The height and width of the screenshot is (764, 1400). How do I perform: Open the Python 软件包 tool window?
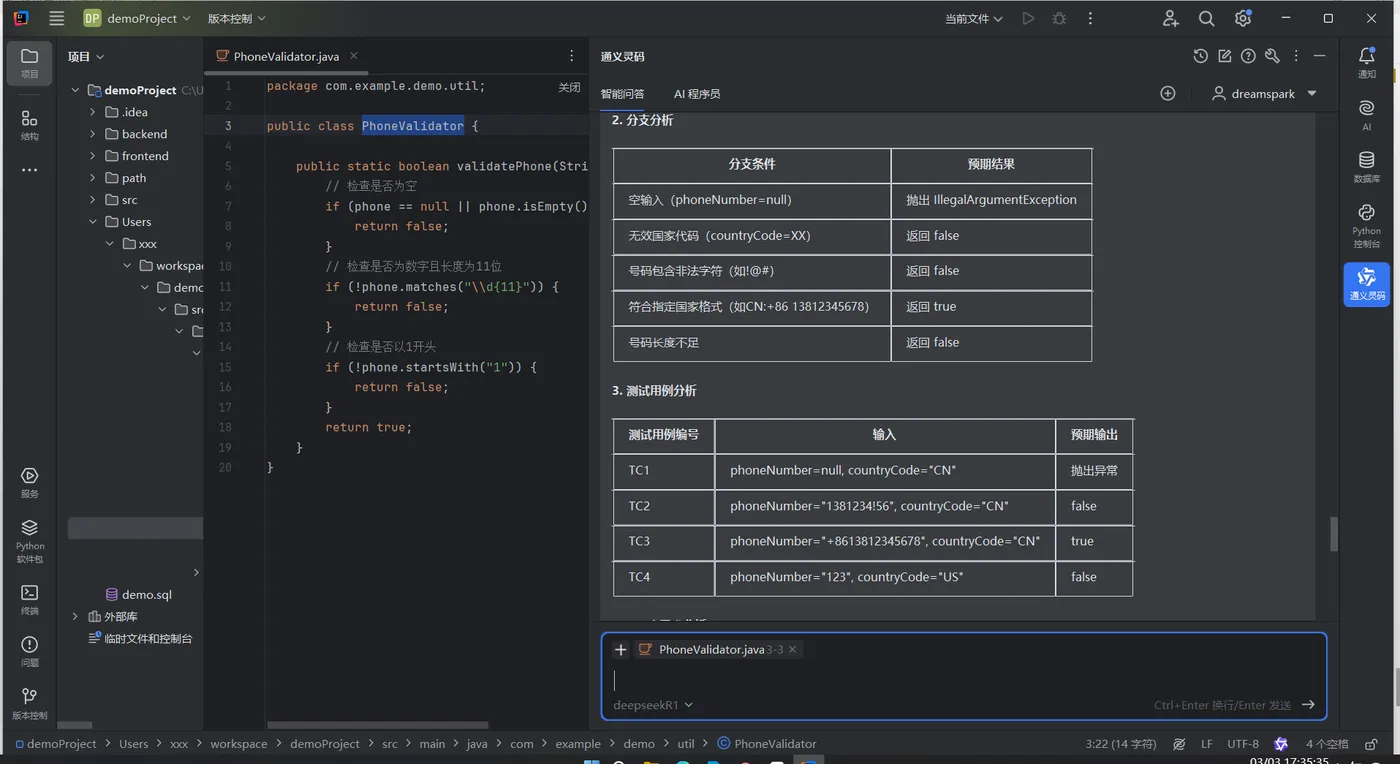[30, 540]
